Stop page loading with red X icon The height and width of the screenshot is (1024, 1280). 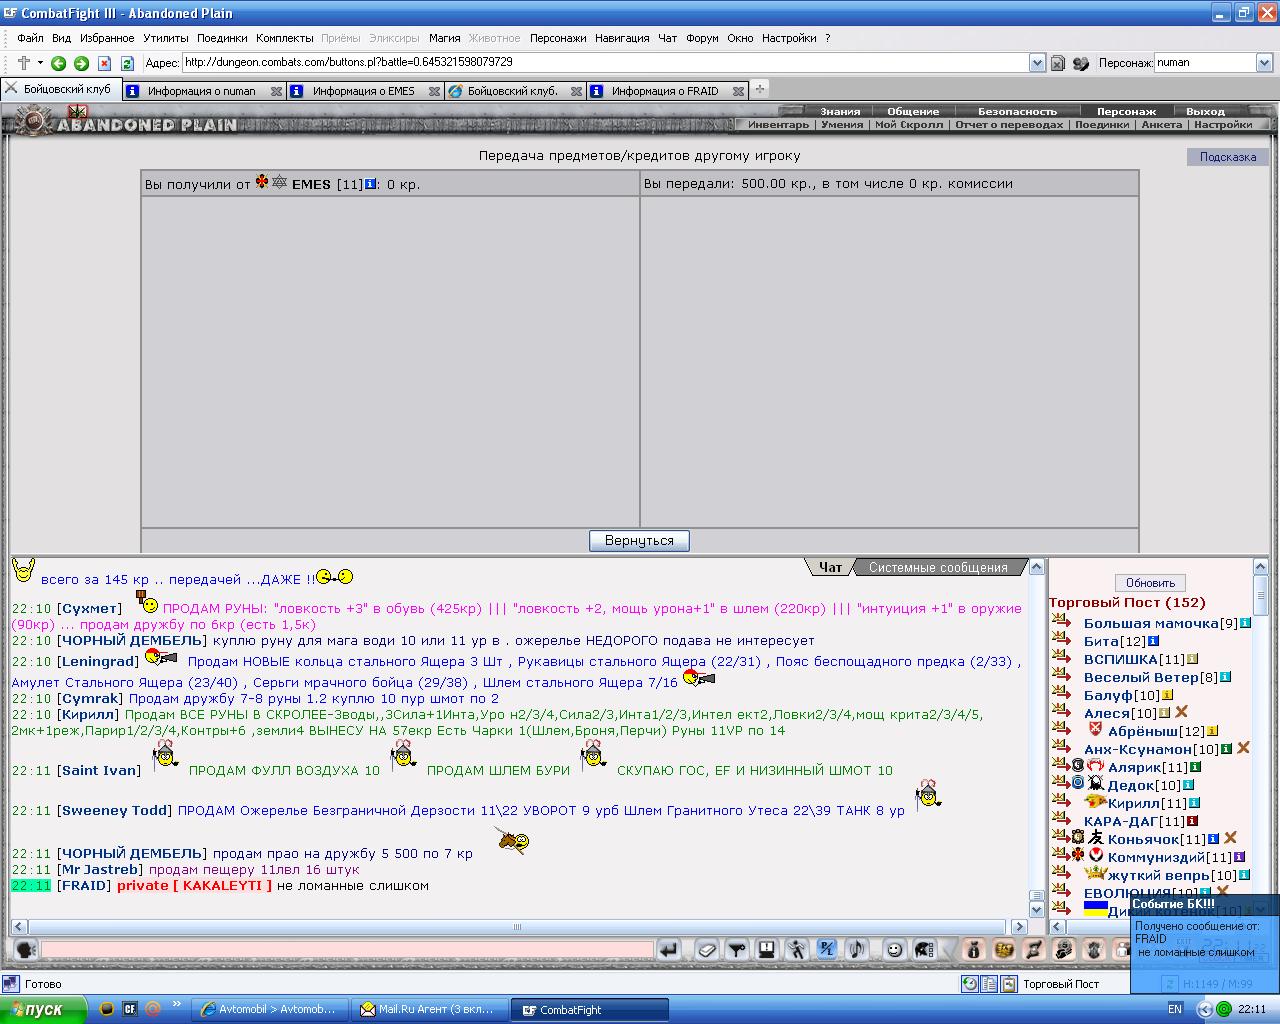tap(104, 63)
